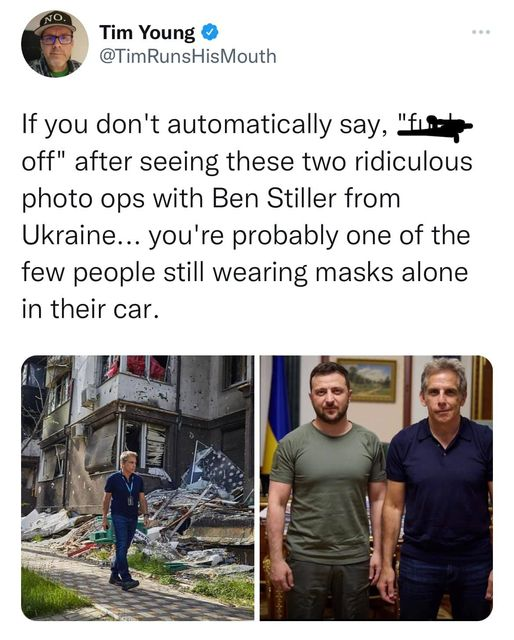
Task: Click the man in olive green t-shirt
Action: point(327,490)
